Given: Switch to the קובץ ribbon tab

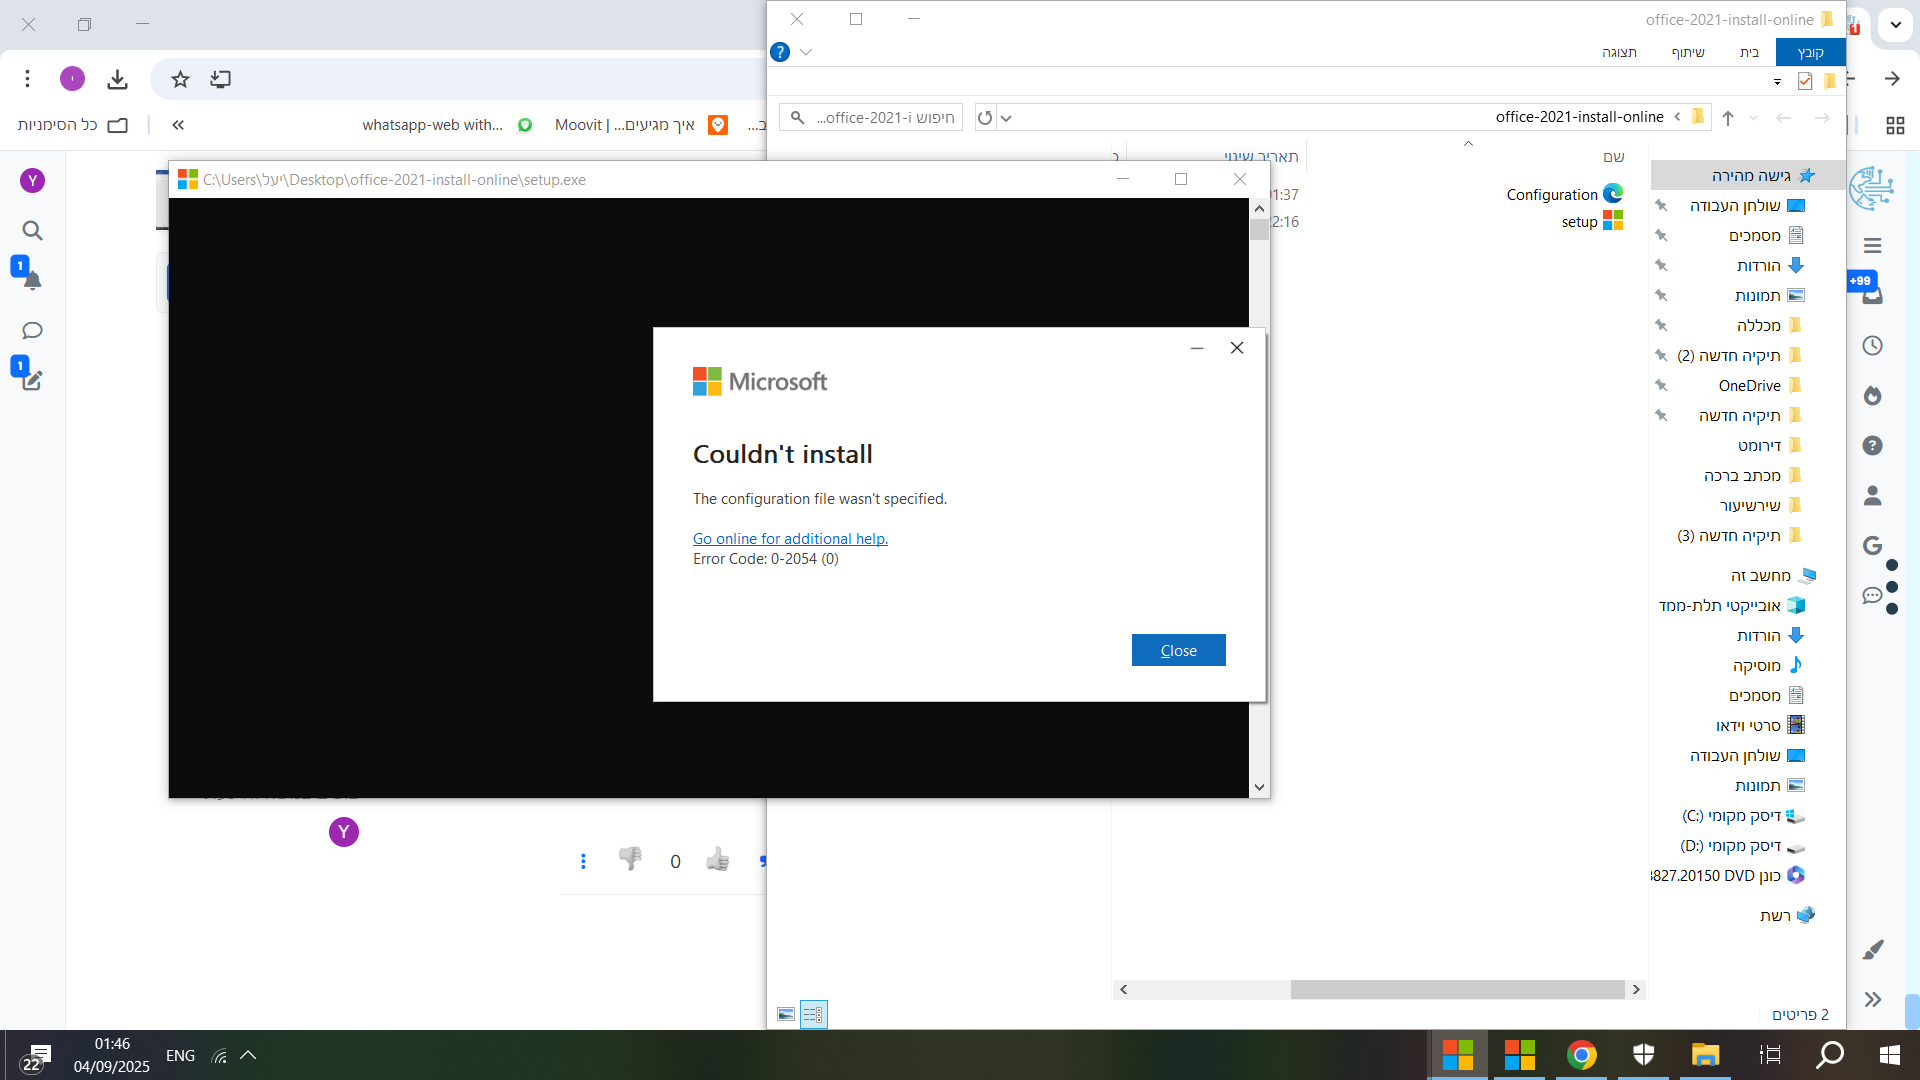Looking at the screenshot, I should click(1810, 52).
